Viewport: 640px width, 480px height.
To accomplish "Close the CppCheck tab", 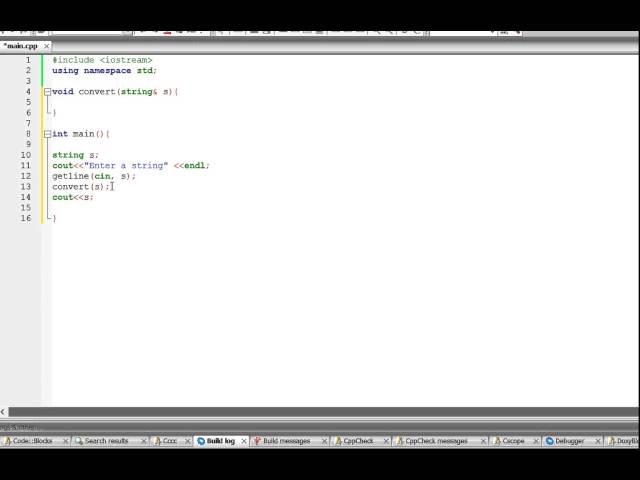I will [386, 441].
